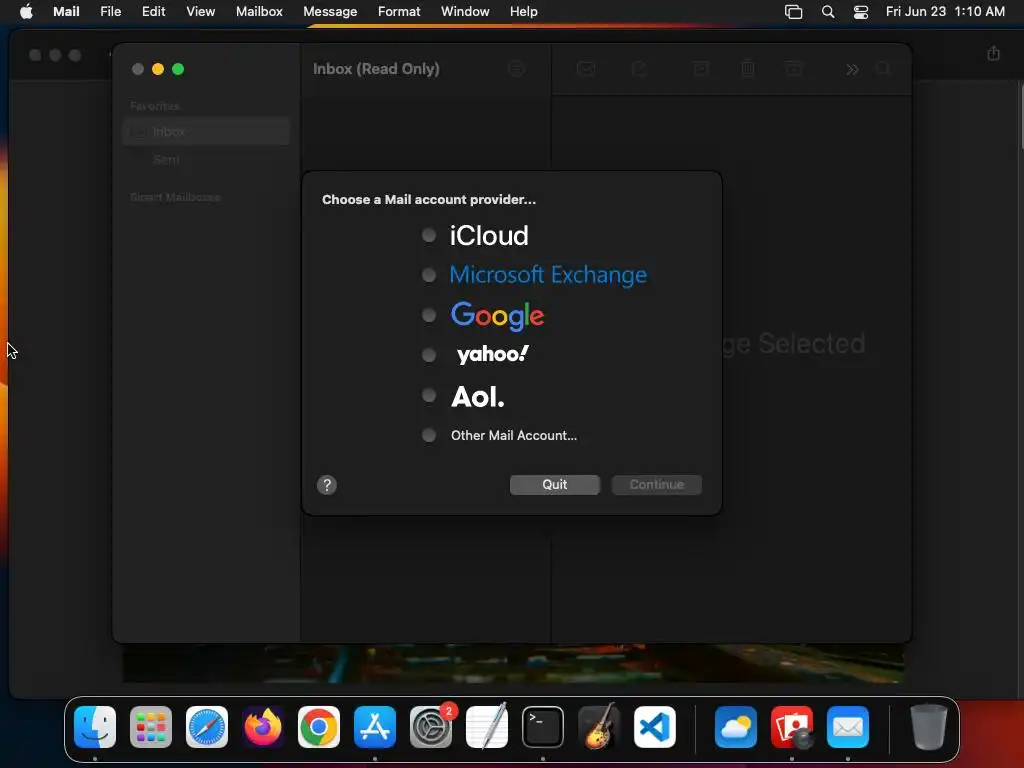Image resolution: width=1024 pixels, height=768 pixels.
Task: Click the junk icon in Mail toolbar
Action: (793, 69)
